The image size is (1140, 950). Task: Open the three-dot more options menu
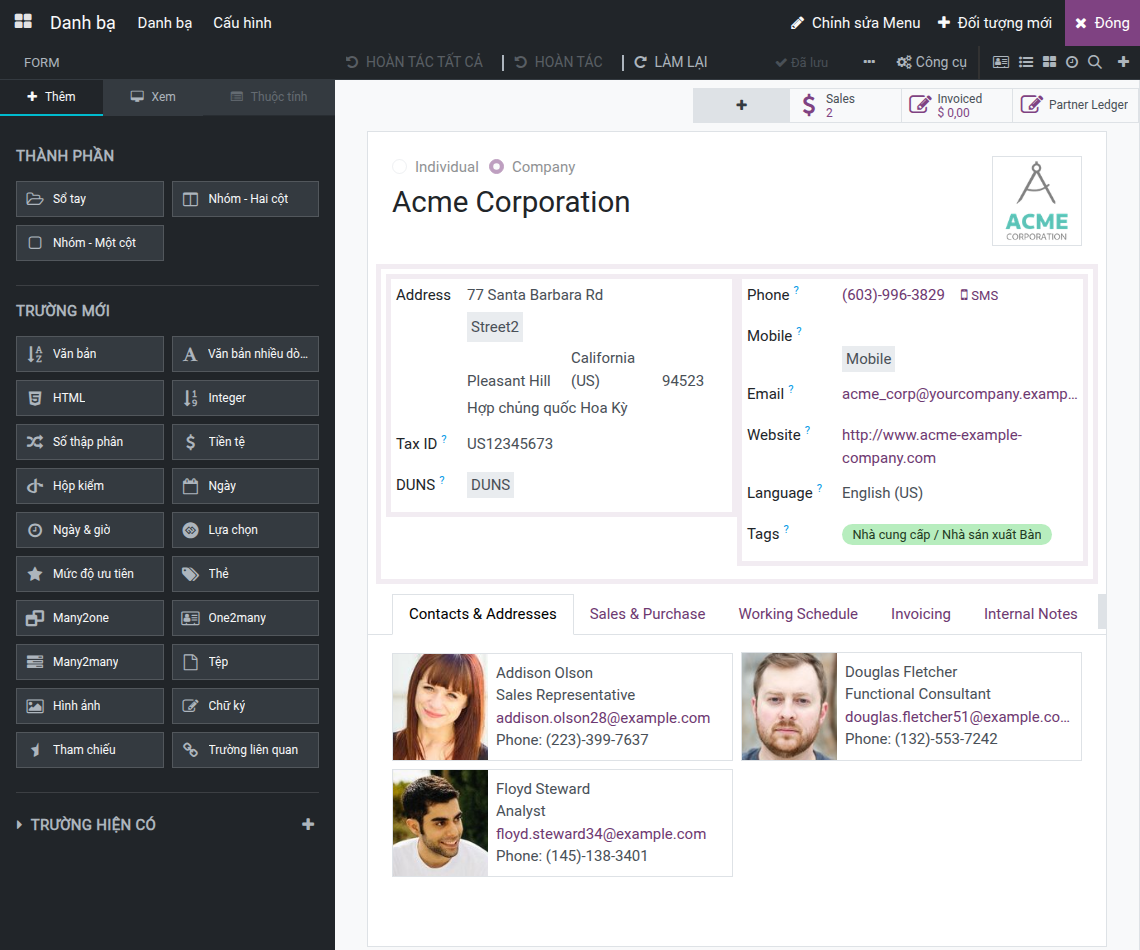pyautogui.click(x=869, y=63)
